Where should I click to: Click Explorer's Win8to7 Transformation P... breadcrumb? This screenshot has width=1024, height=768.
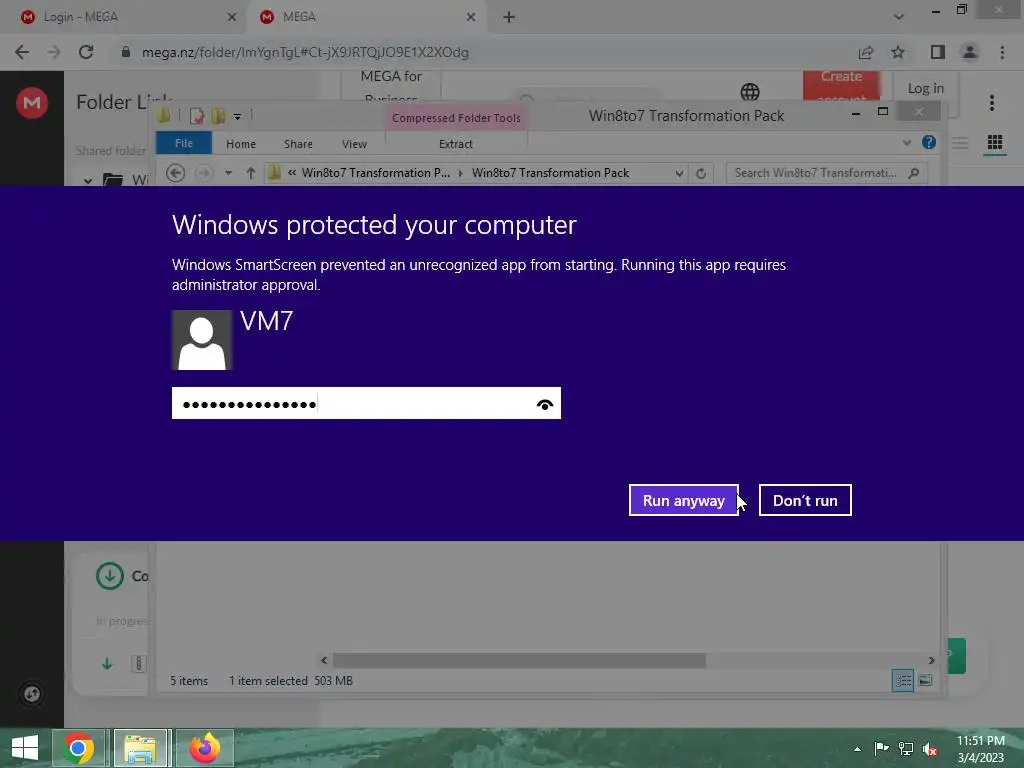point(376,173)
